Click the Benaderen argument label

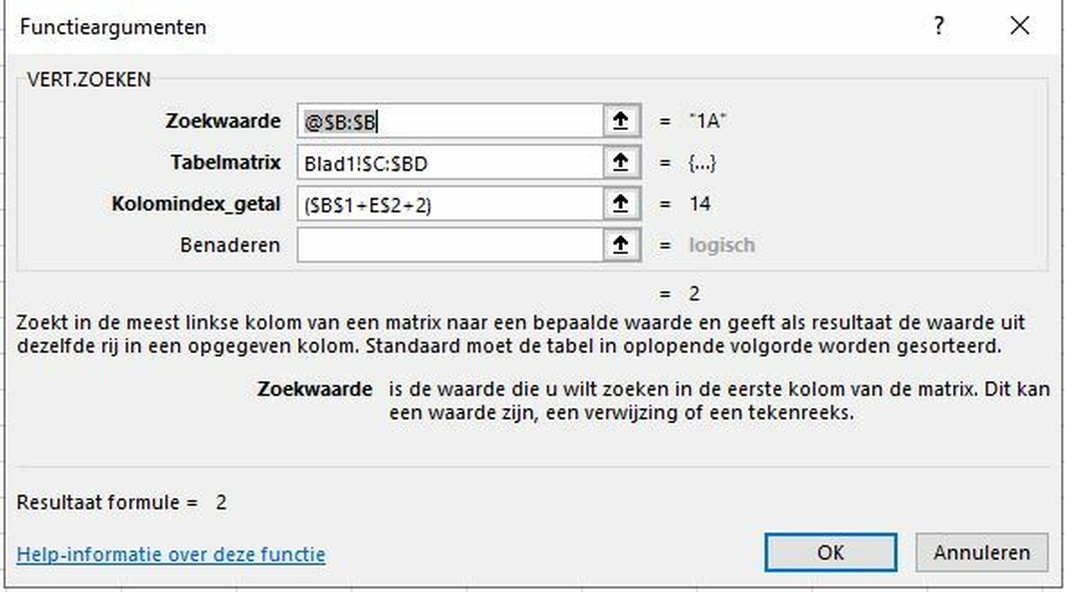230,245
